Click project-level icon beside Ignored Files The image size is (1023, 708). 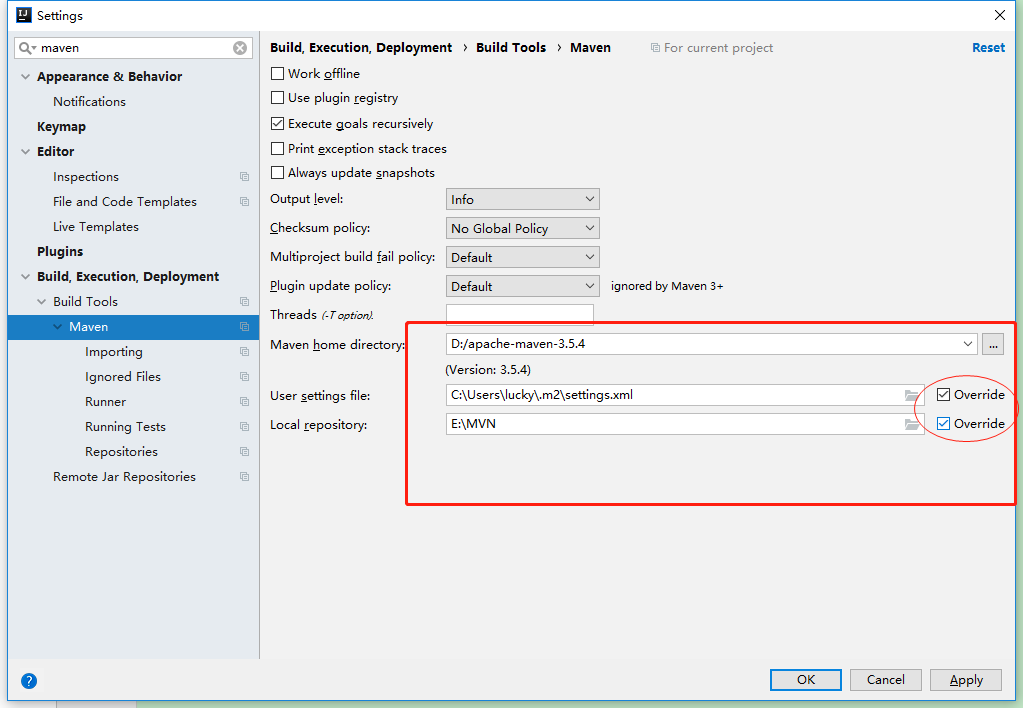tap(245, 377)
